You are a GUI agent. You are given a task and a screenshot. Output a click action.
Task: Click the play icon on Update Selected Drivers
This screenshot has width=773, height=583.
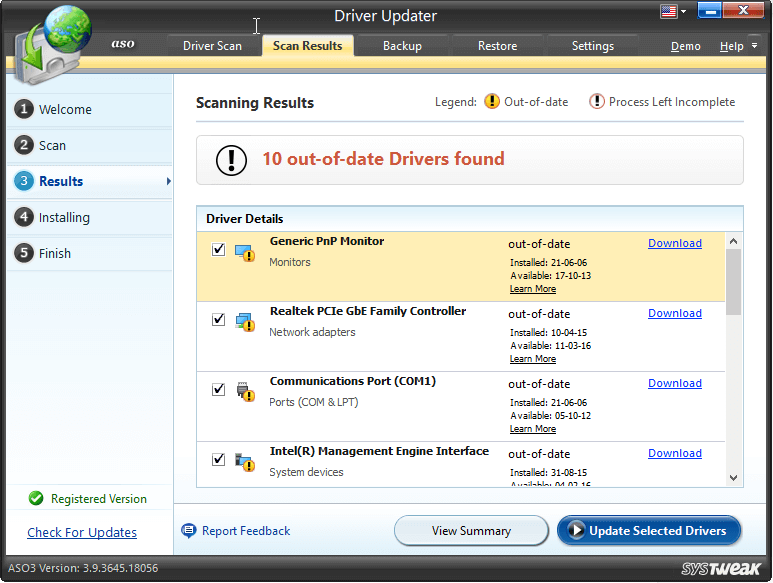pyautogui.click(x=574, y=531)
